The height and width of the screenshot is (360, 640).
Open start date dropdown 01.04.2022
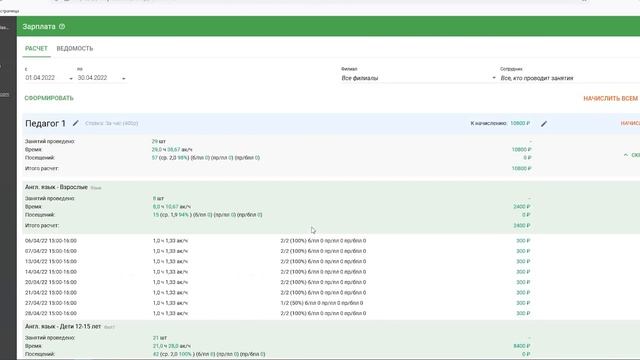pyautogui.click(x=49, y=78)
